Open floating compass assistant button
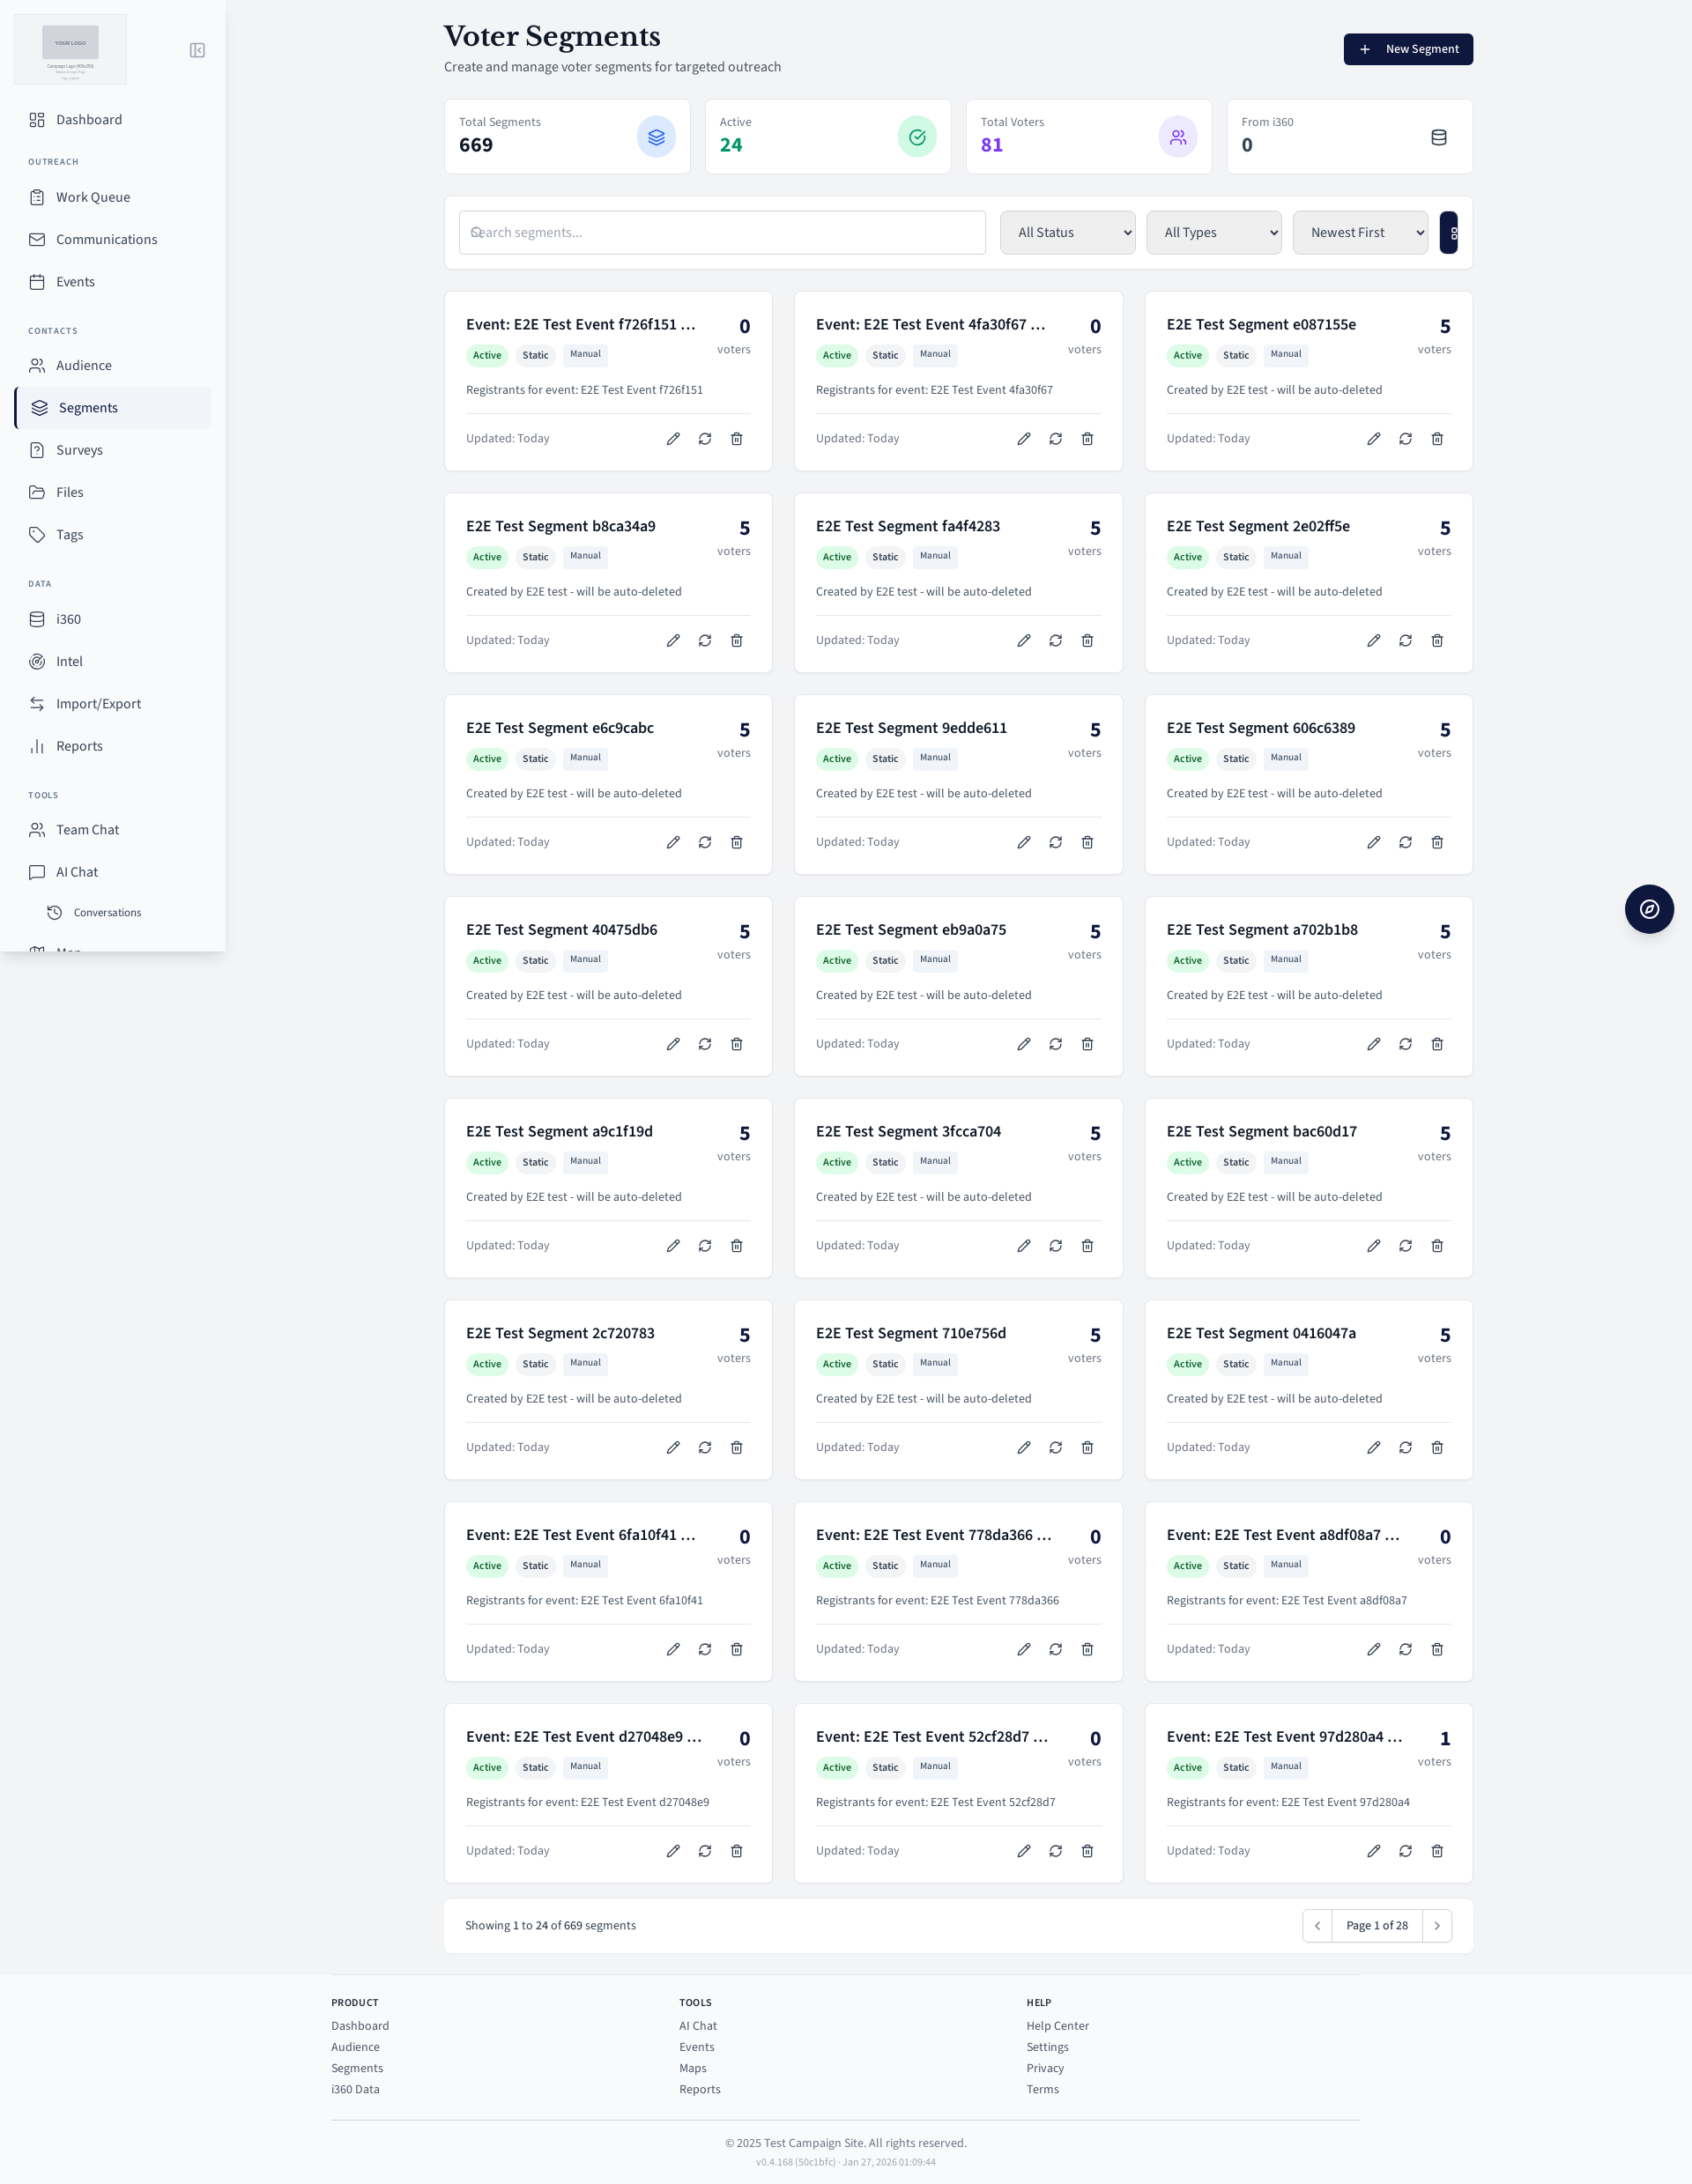Screen dimensions: 1692x2184 tap(1648, 909)
